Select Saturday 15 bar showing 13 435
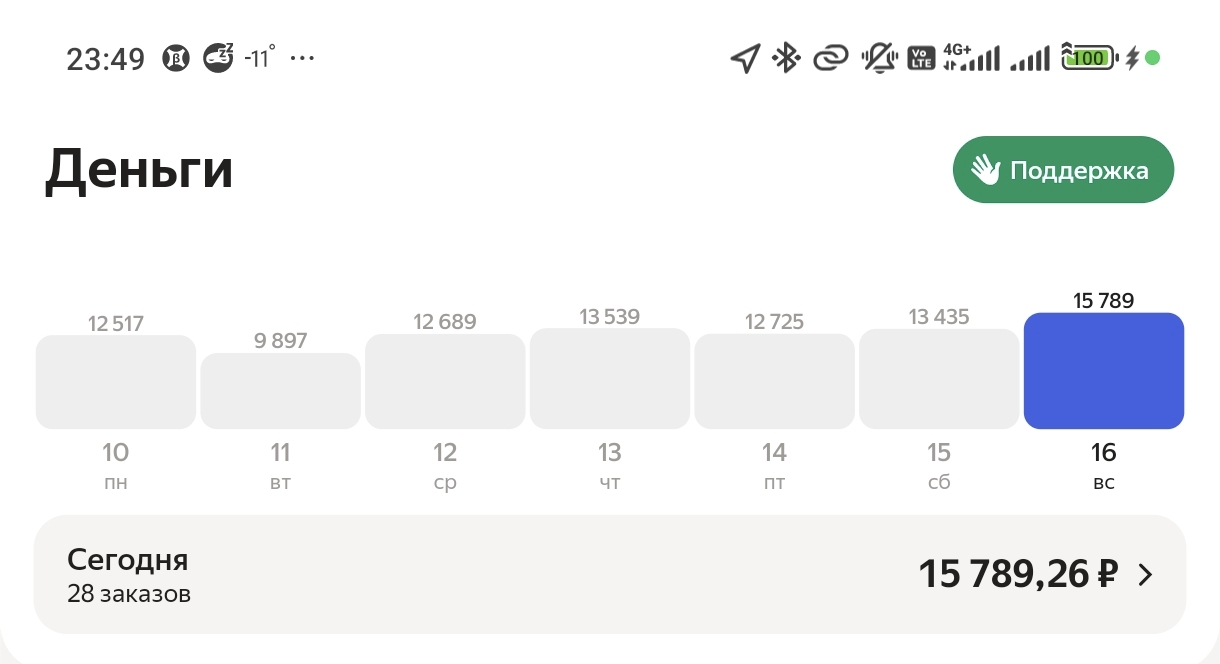The height and width of the screenshot is (664, 1220). tap(939, 379)
